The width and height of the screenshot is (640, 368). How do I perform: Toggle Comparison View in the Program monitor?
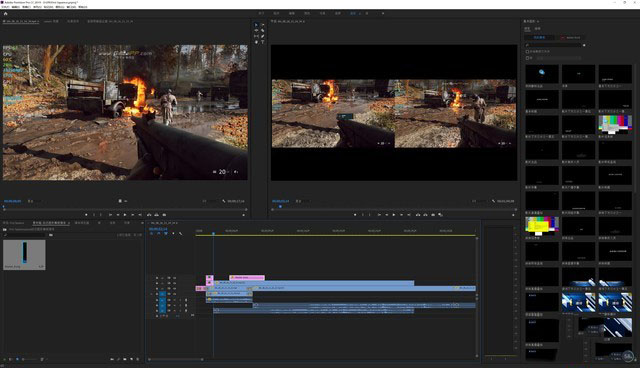point(440,215)
